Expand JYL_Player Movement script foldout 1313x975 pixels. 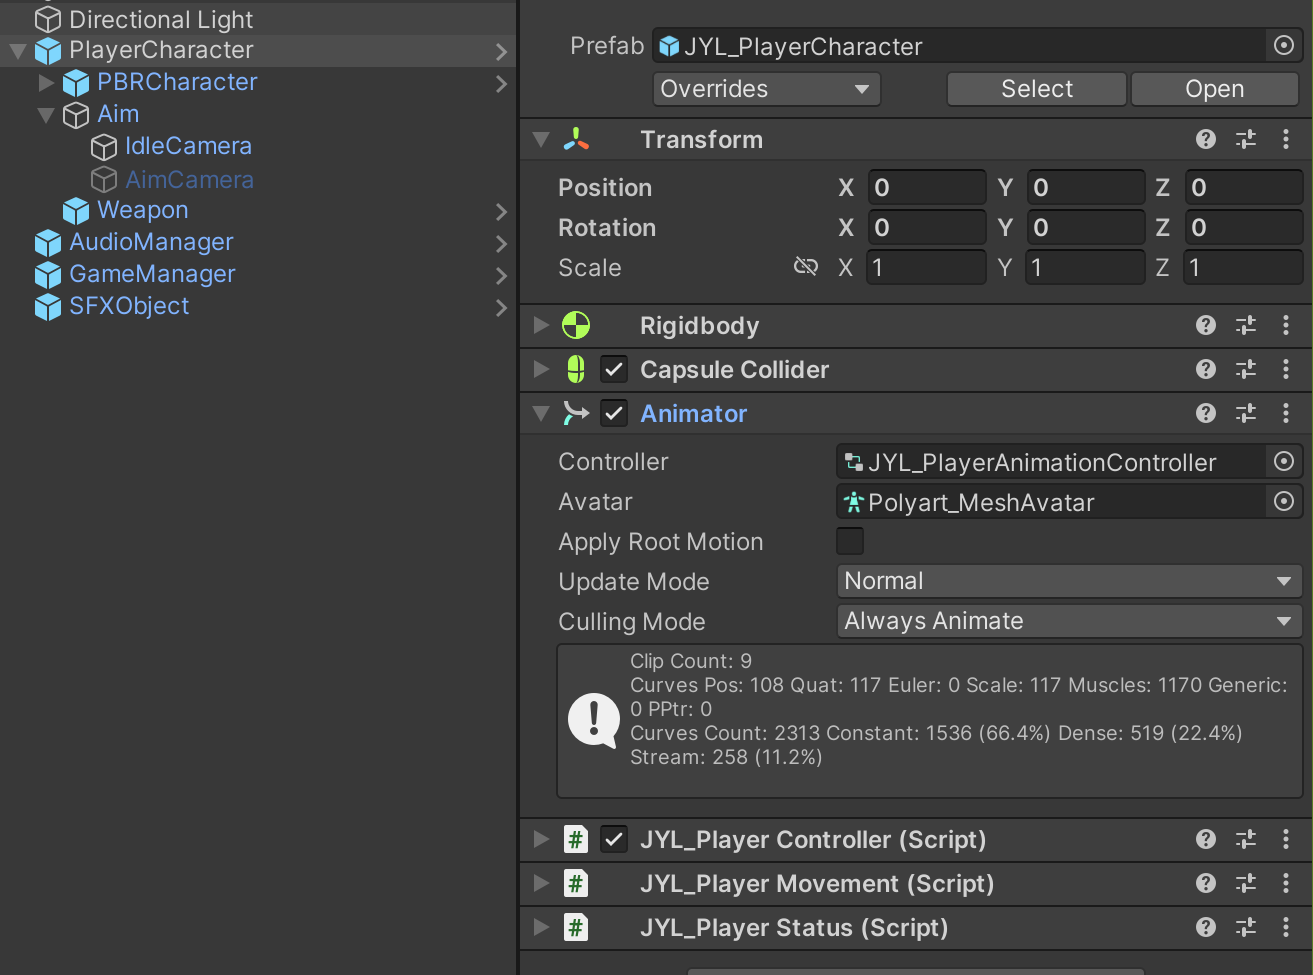click(541, 883)
